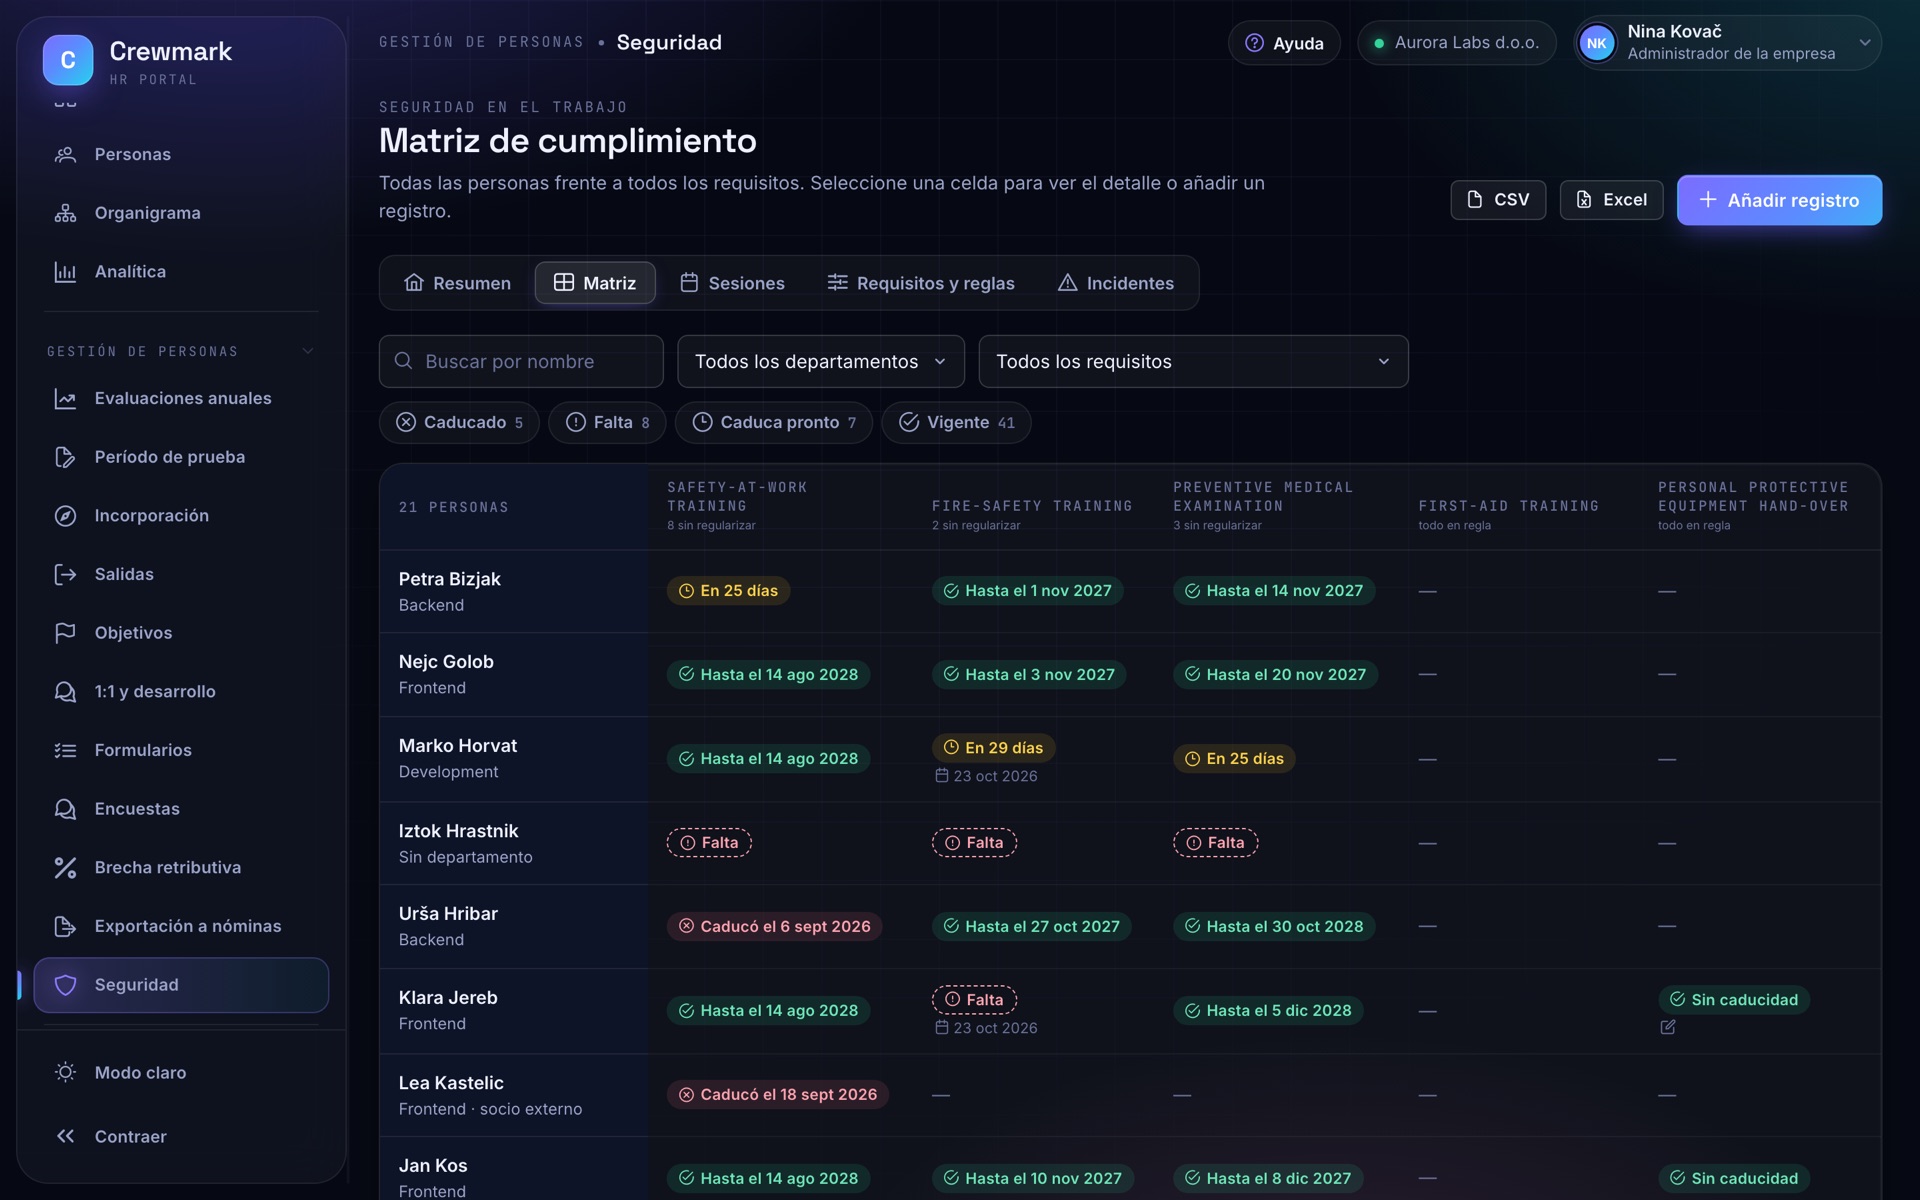Open Salidas in the sidebar

pyautogui.click(x=181, y=574)
